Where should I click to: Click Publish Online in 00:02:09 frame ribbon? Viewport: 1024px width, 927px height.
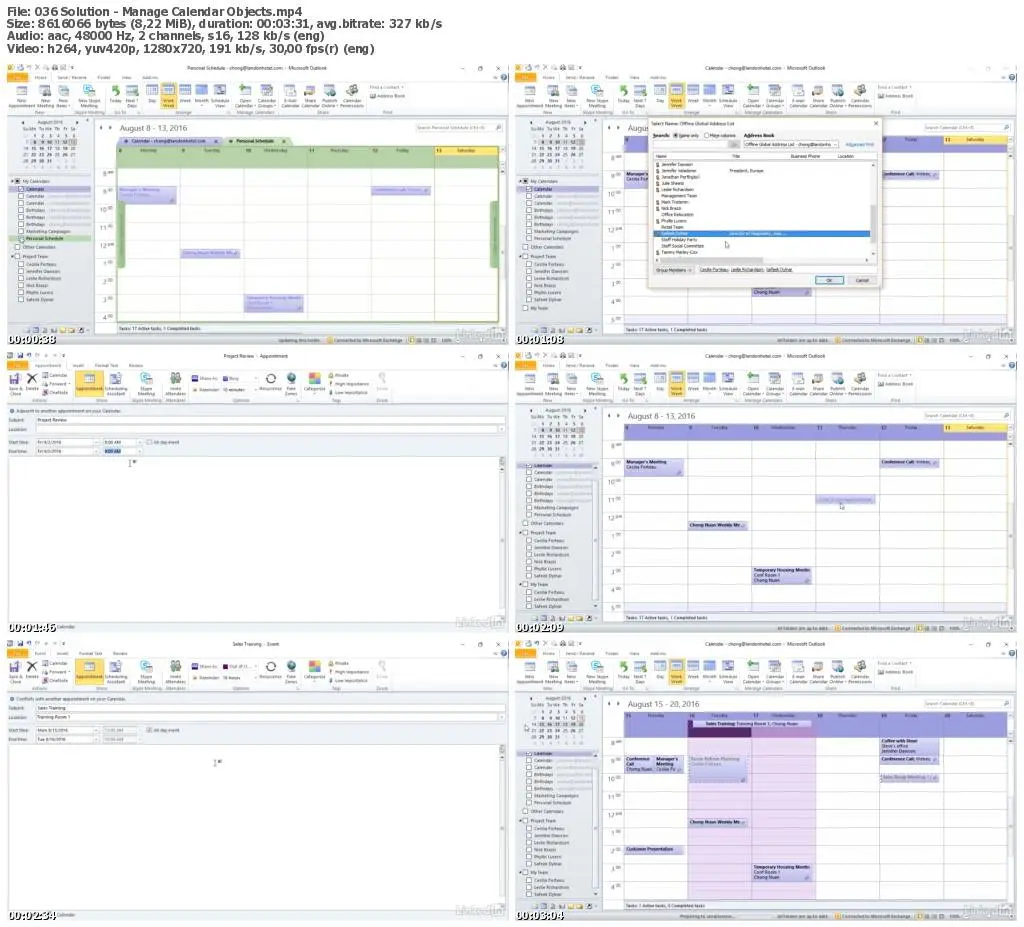[838, 383]
